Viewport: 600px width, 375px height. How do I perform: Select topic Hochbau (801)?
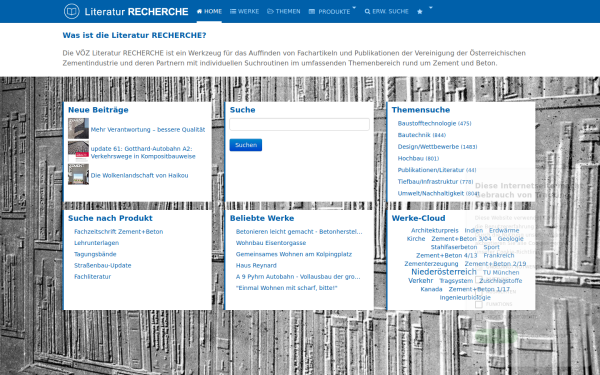(x=418, y=158)
